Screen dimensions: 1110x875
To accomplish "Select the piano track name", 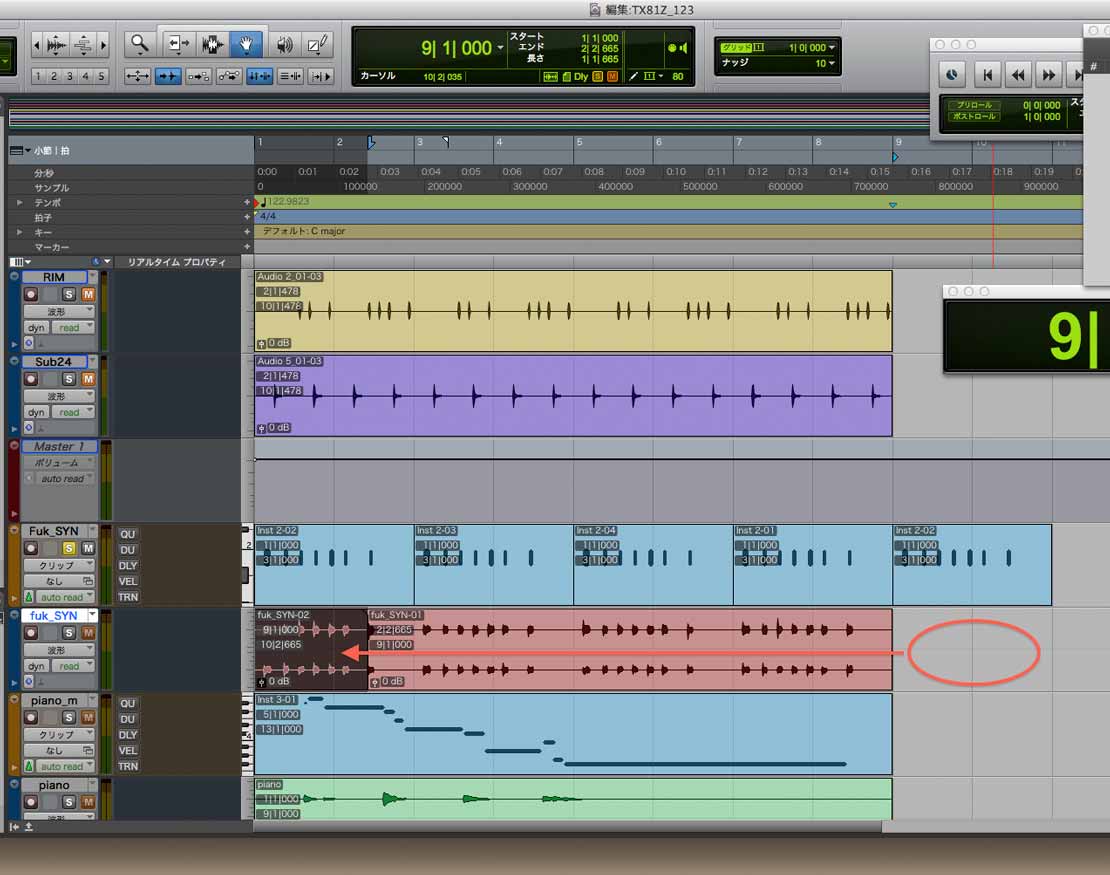I will 55,785.
